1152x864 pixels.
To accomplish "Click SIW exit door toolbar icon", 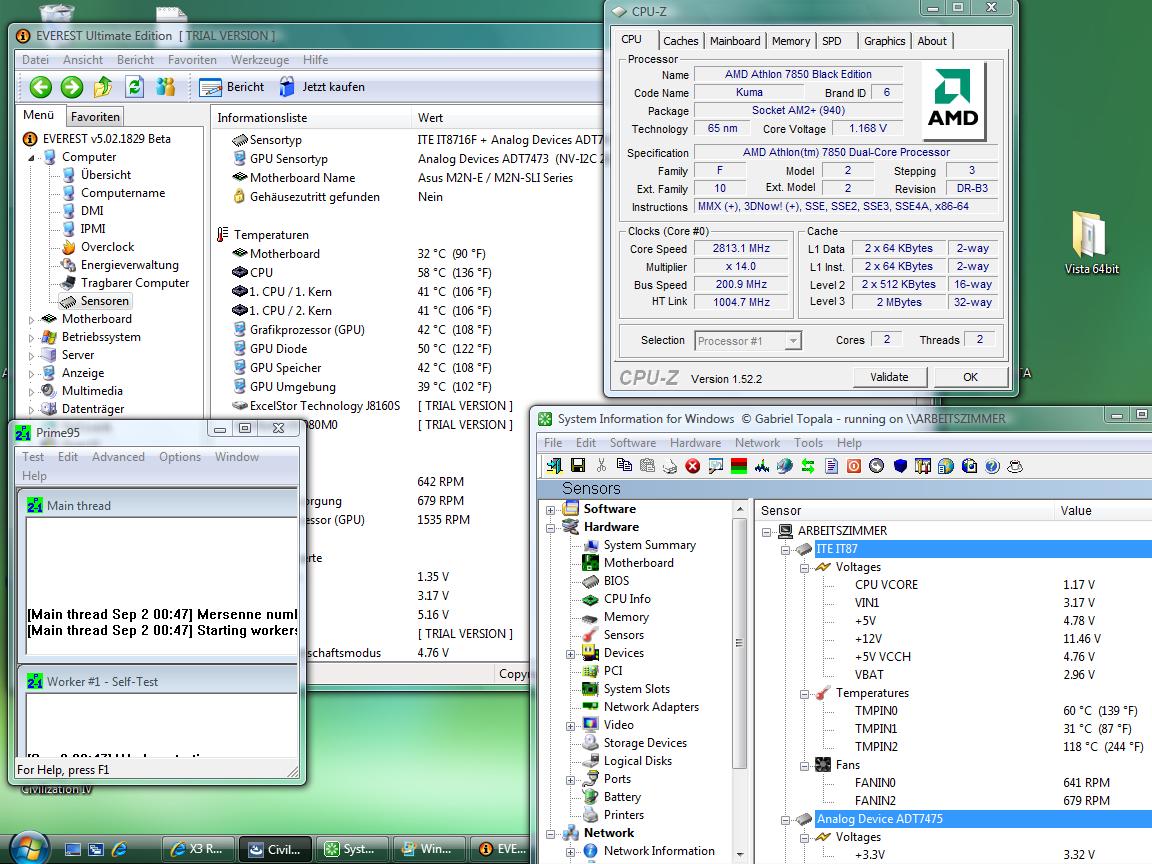I will (555, 466).
